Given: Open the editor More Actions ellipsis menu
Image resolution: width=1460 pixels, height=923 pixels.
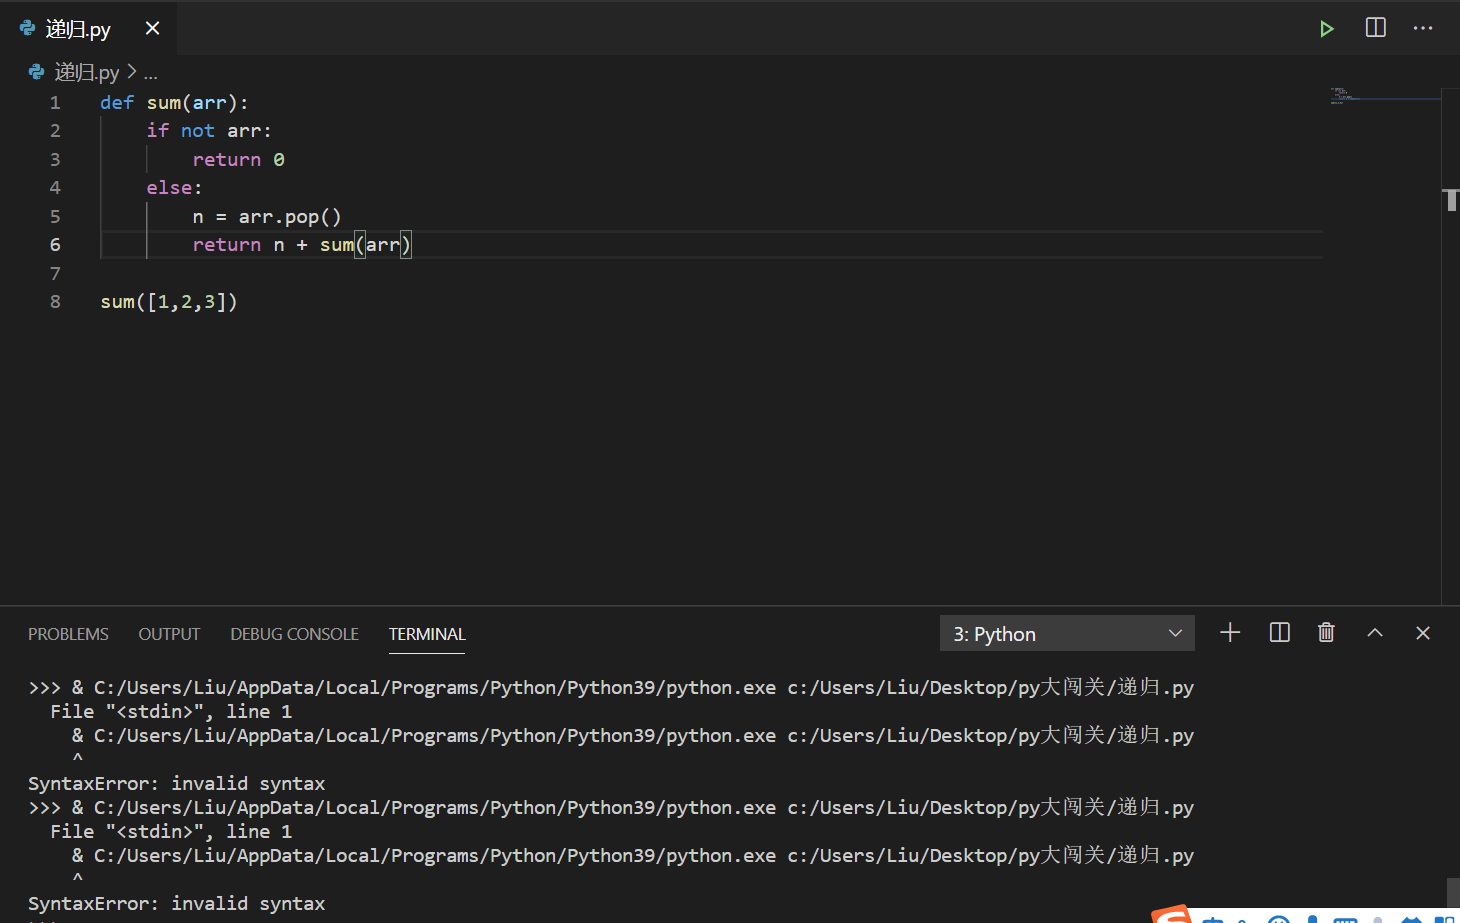Looking at the screenshot, I should pyautogui.click(x=1423, y=28).
